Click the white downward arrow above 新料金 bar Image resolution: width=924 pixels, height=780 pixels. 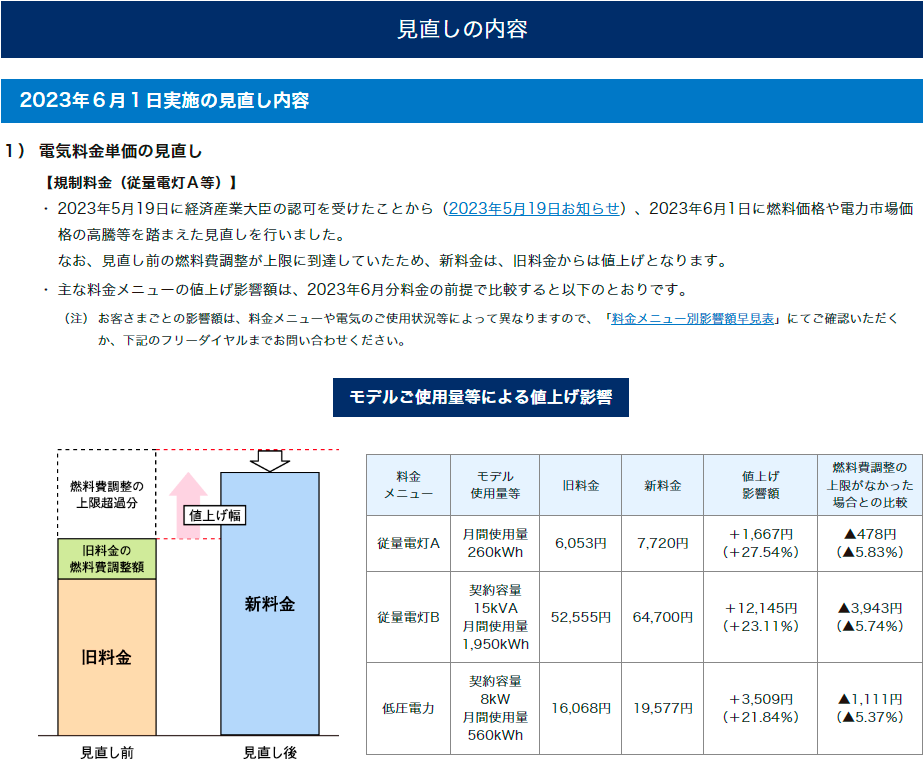coord(270,460)
